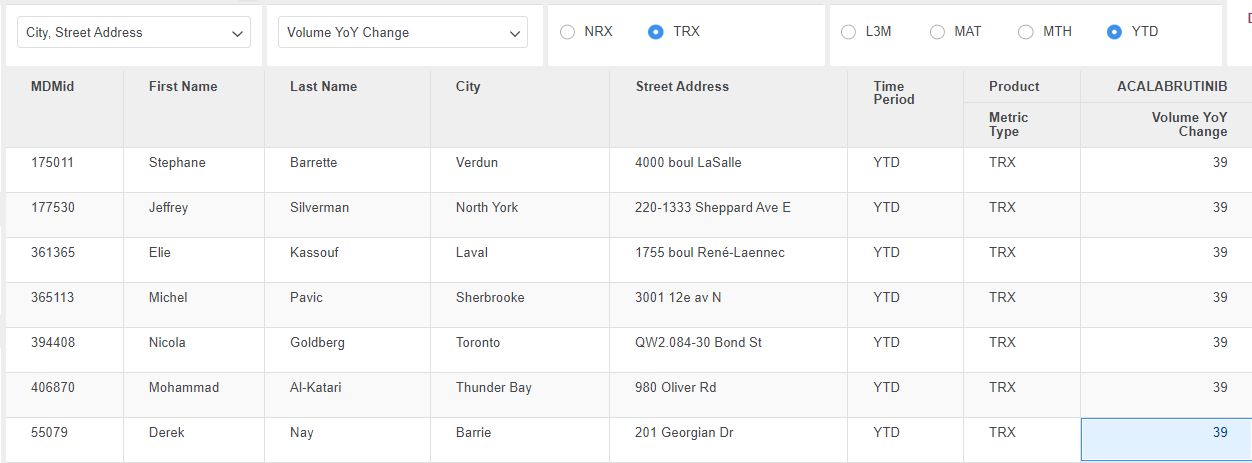
Task: Select highlighted value 39 in Derek Nay row
Action: [x=1166, y=439]
